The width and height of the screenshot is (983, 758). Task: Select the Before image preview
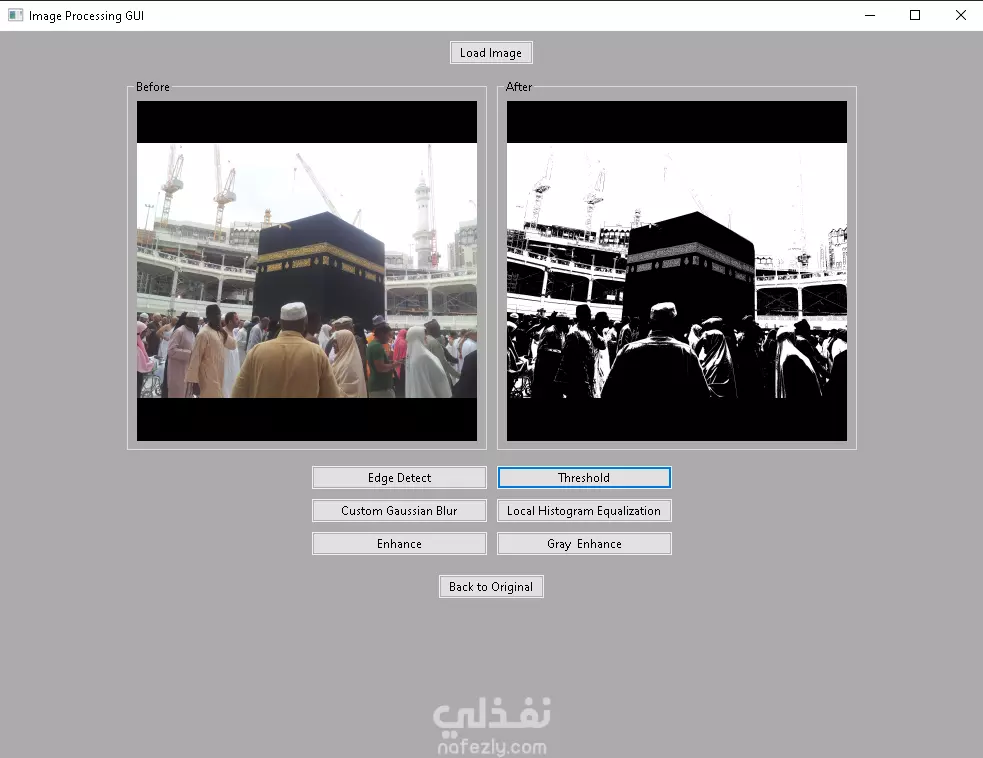point(307,271)
